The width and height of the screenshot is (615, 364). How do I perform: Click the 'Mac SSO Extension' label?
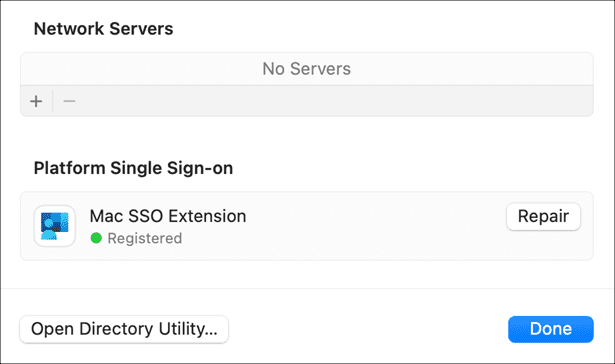pyautogui.click(x=168, y=216)
